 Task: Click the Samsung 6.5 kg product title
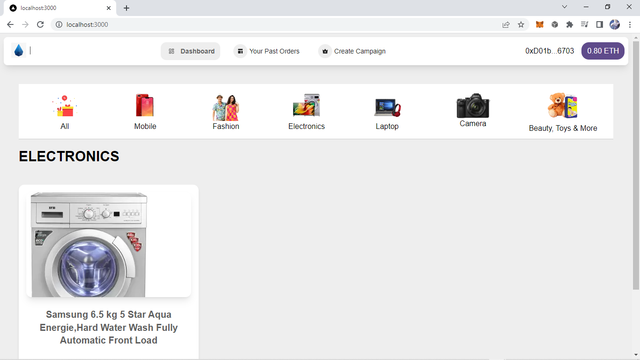click(109, 327)
